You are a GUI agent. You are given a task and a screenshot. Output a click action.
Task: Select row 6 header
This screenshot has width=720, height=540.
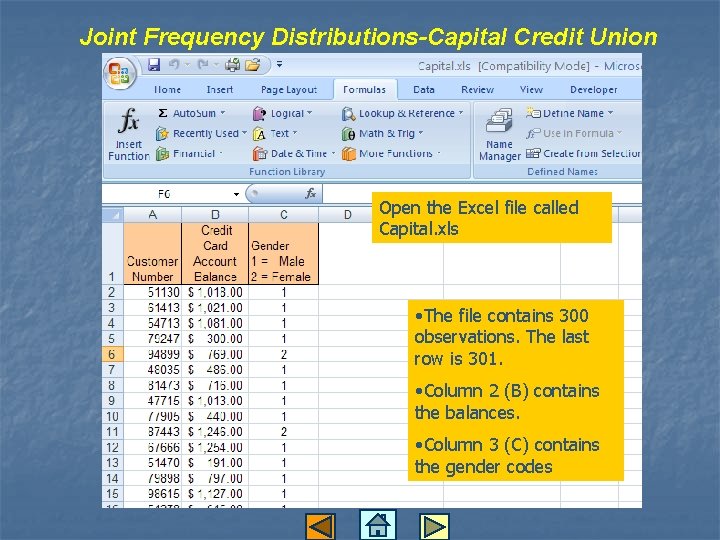click(x=112, y=354)
